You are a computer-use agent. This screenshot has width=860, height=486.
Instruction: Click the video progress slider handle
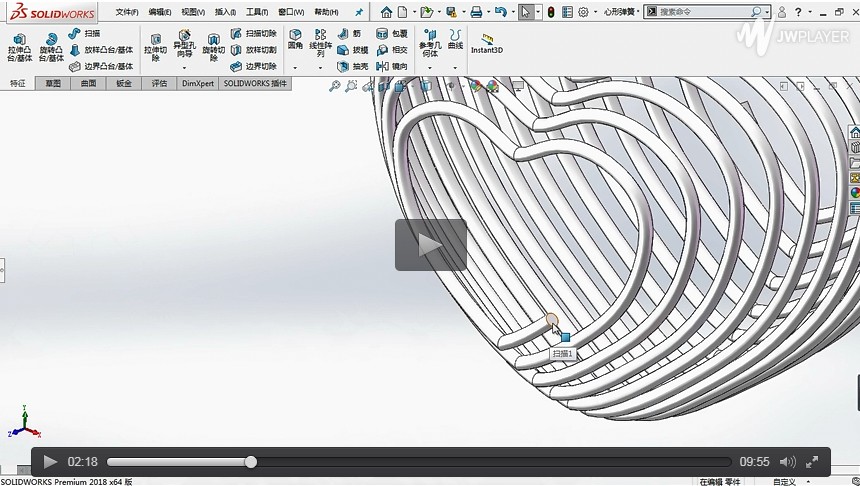pyautogui.click(x=251, y=462)
